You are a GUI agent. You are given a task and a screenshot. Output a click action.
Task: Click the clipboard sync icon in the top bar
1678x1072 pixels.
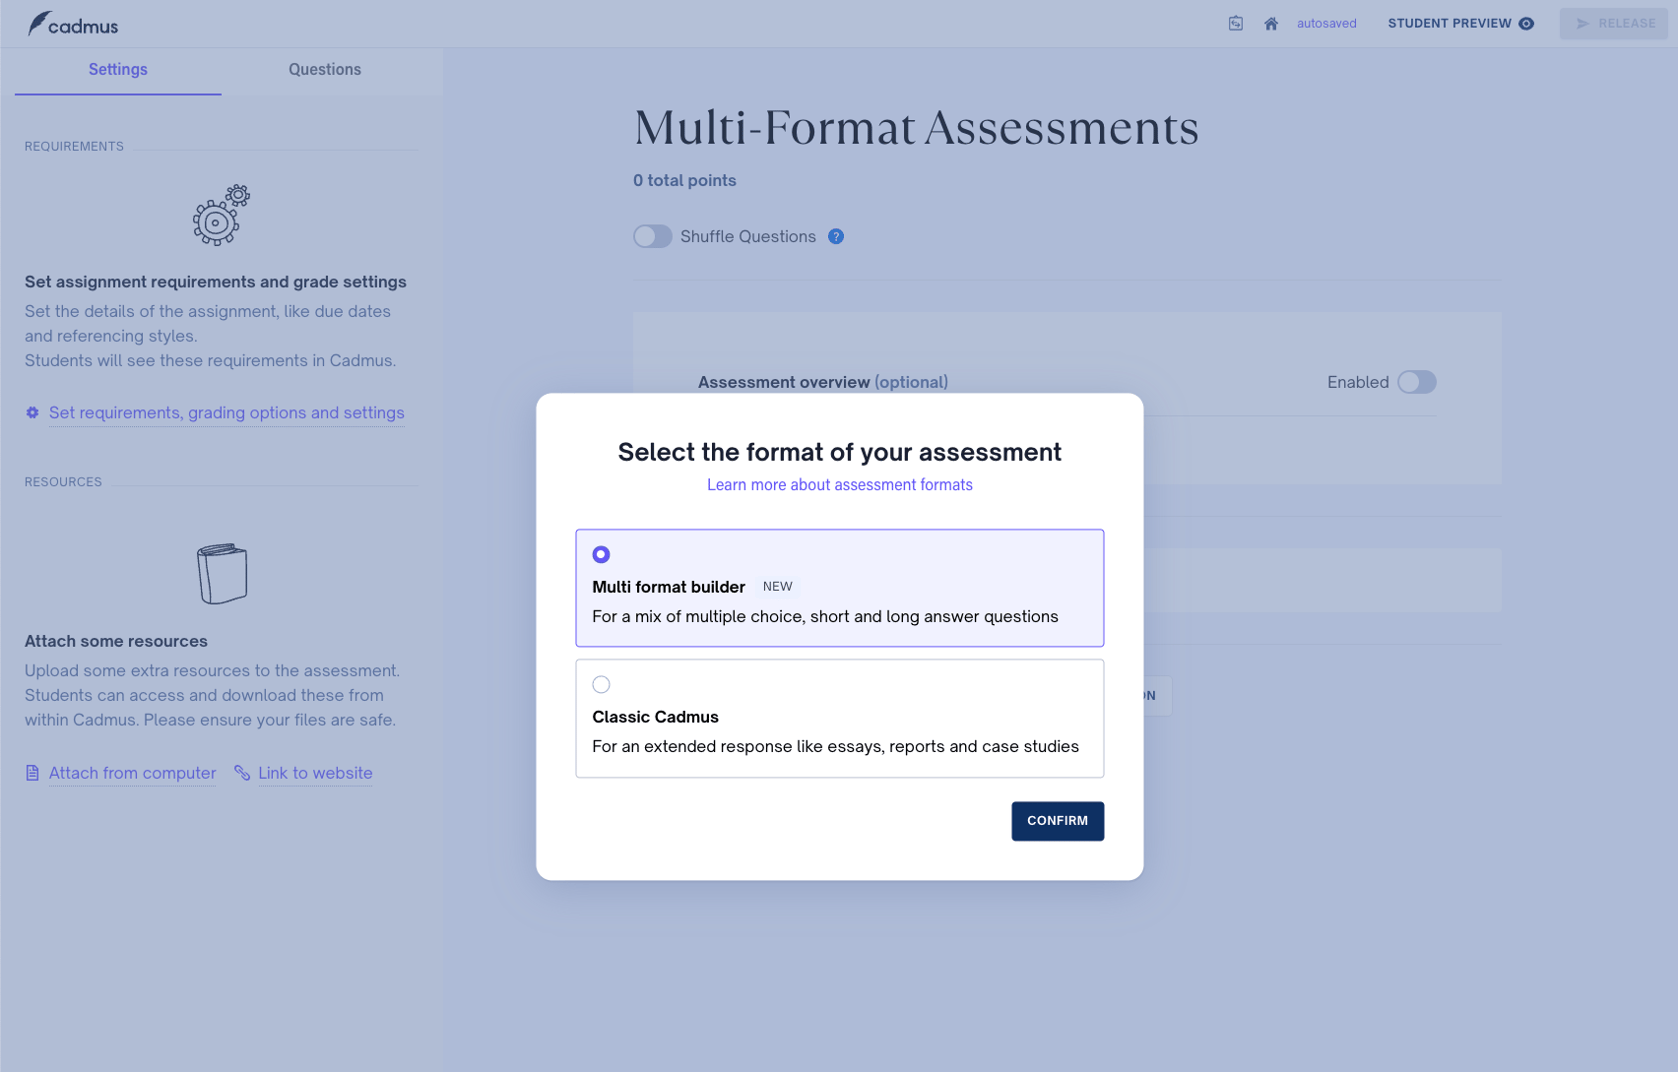click(1236, 22)
